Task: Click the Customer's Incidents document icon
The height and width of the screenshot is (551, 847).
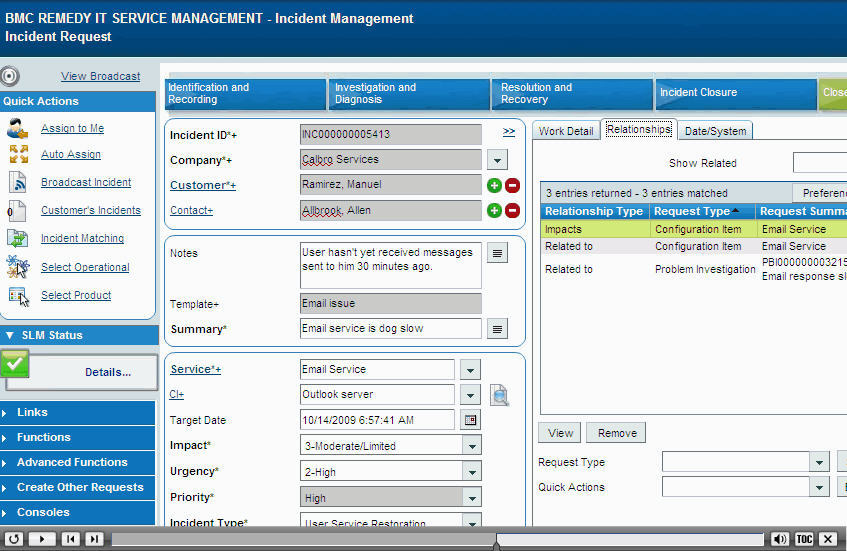Action: coord(16,210)
